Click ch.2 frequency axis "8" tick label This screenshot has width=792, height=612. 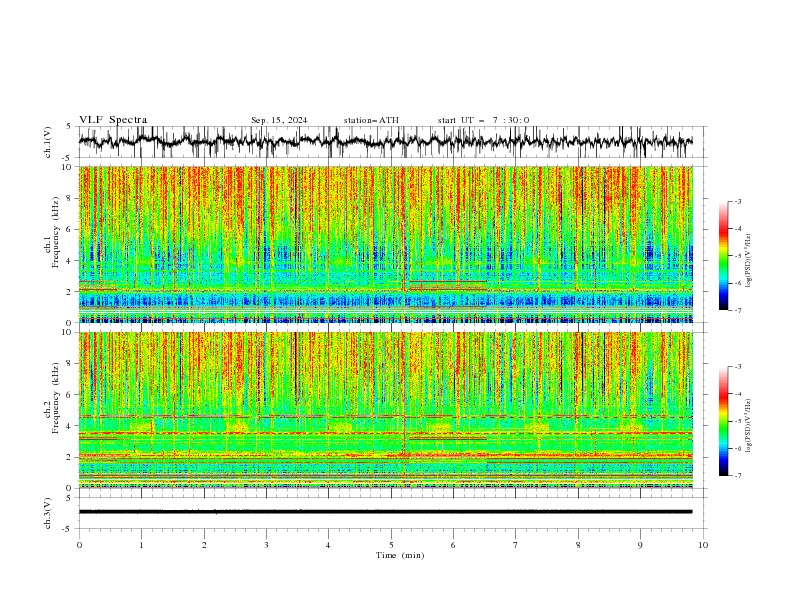(70, 364)
